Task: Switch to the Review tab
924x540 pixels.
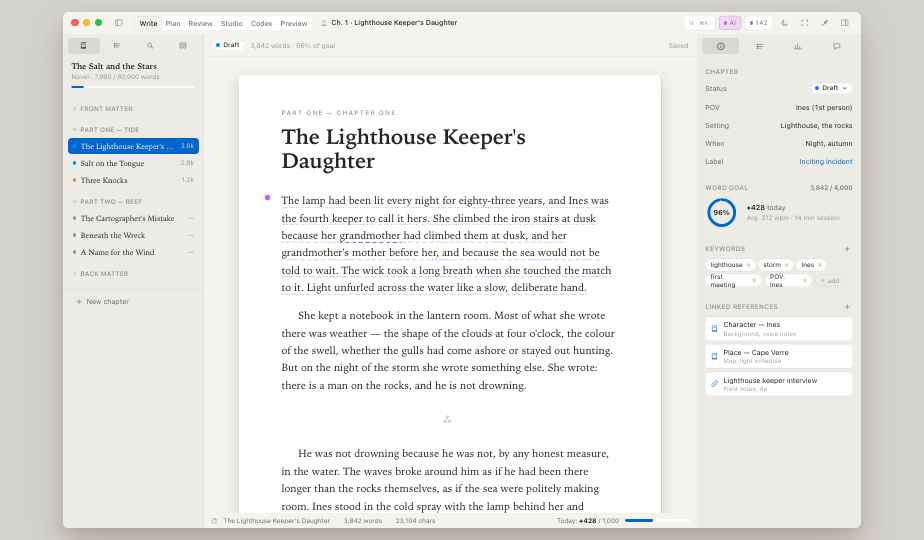Action: 200,24
